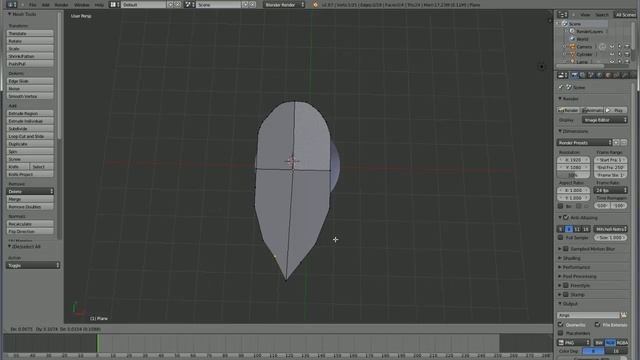
Task: Open the Add menu
Action: (x=46, y=5)
